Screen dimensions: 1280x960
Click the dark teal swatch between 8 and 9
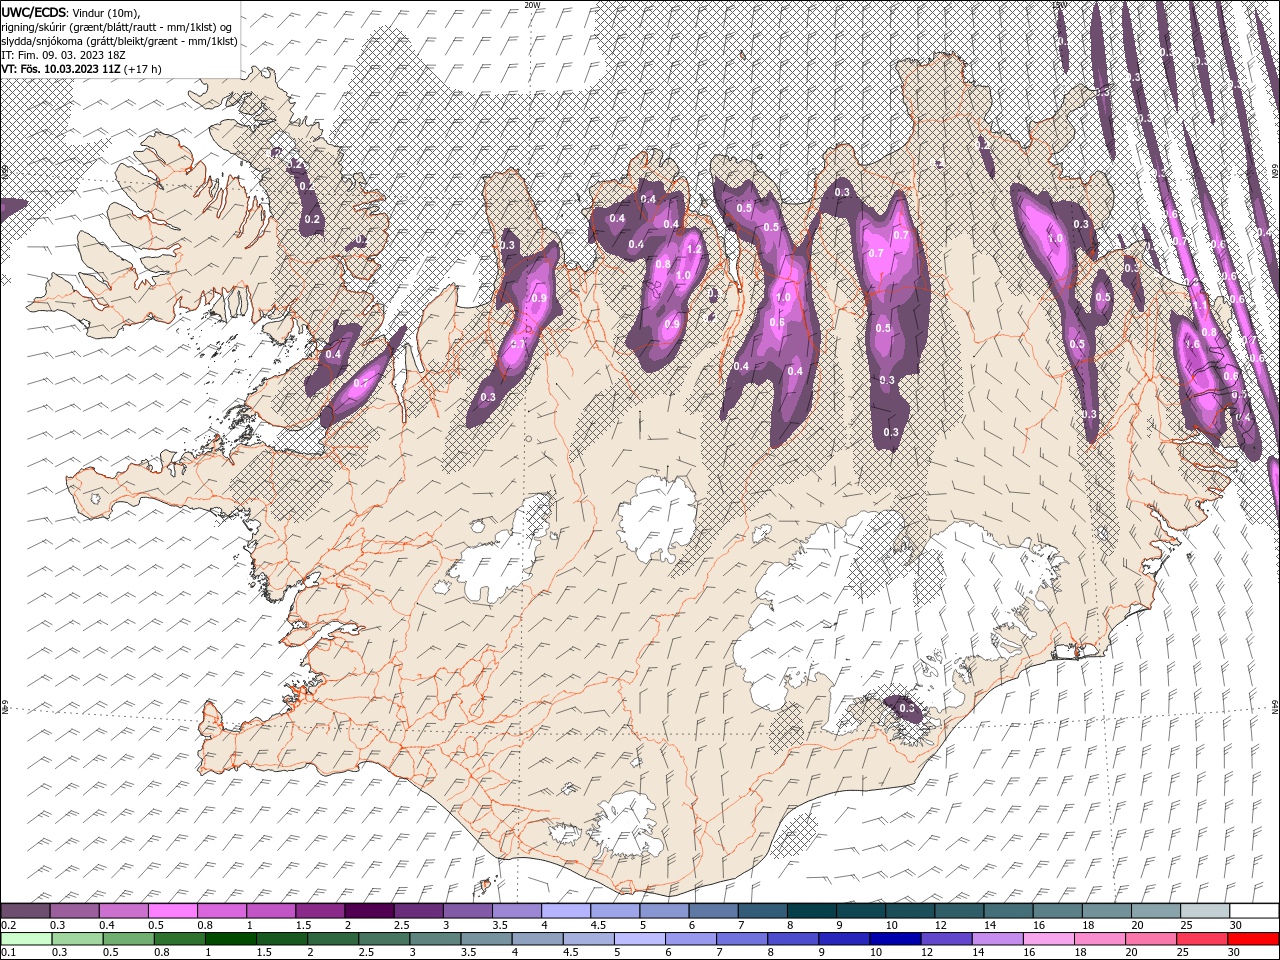811,911
